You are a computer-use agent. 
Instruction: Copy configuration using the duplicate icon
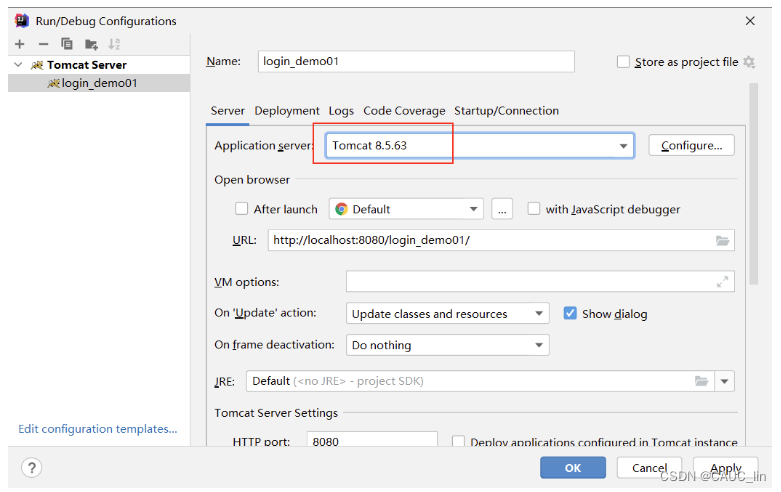click(67, 44)
